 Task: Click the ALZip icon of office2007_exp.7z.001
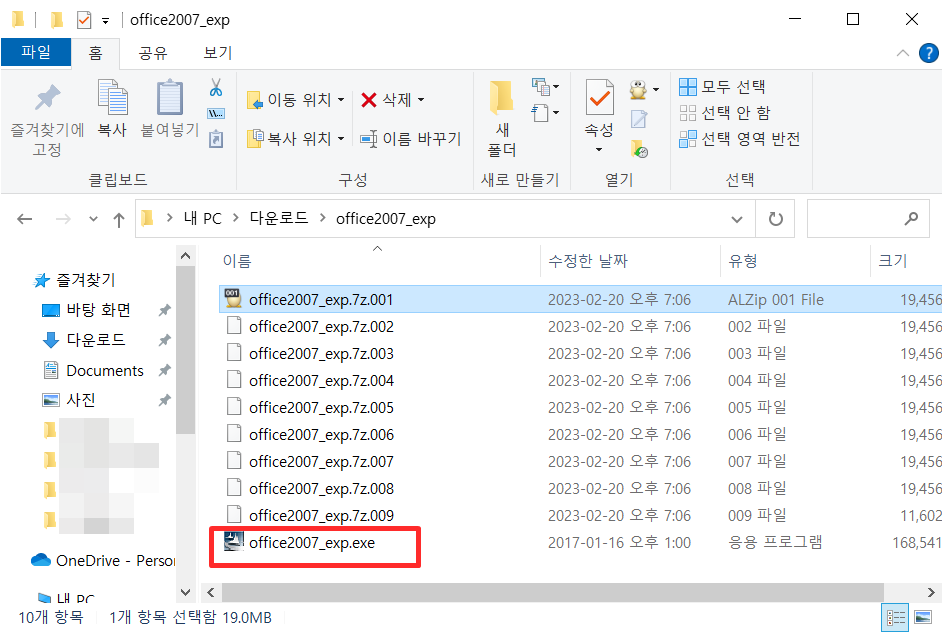[x=232, y=299]
